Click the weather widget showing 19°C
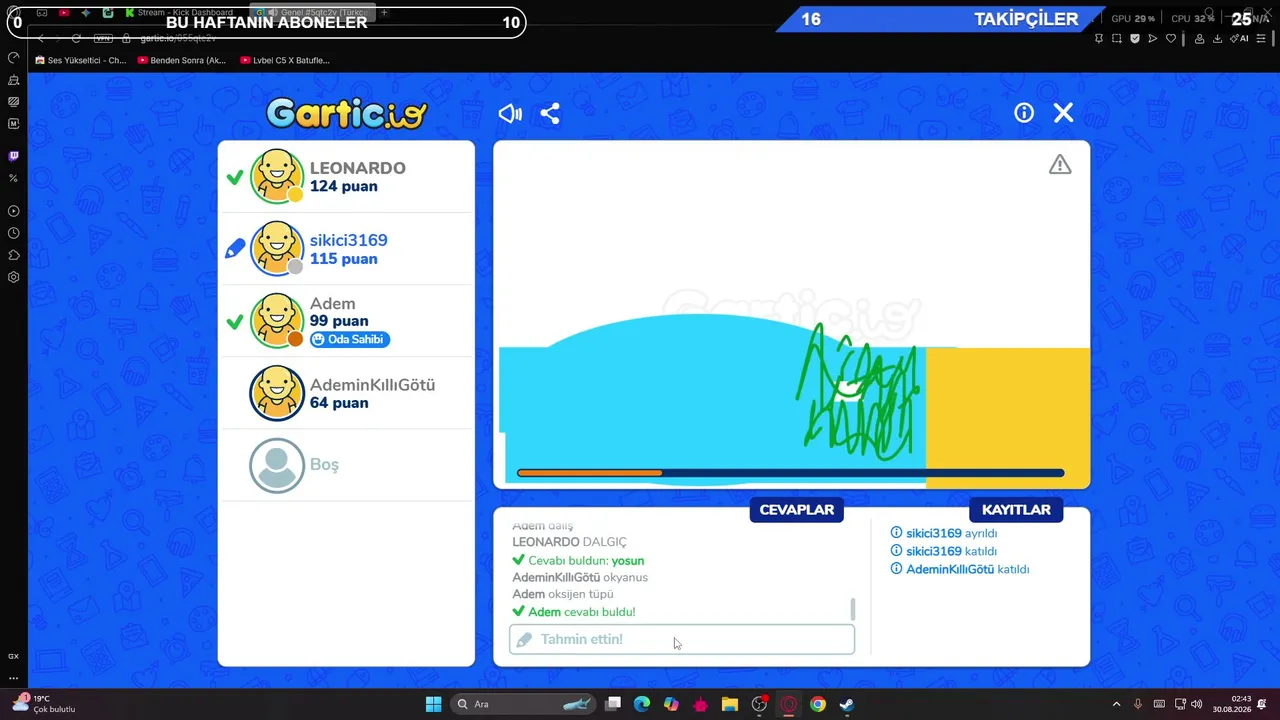Viewport: 1280px width, 720px height. [x=42, y=704]
